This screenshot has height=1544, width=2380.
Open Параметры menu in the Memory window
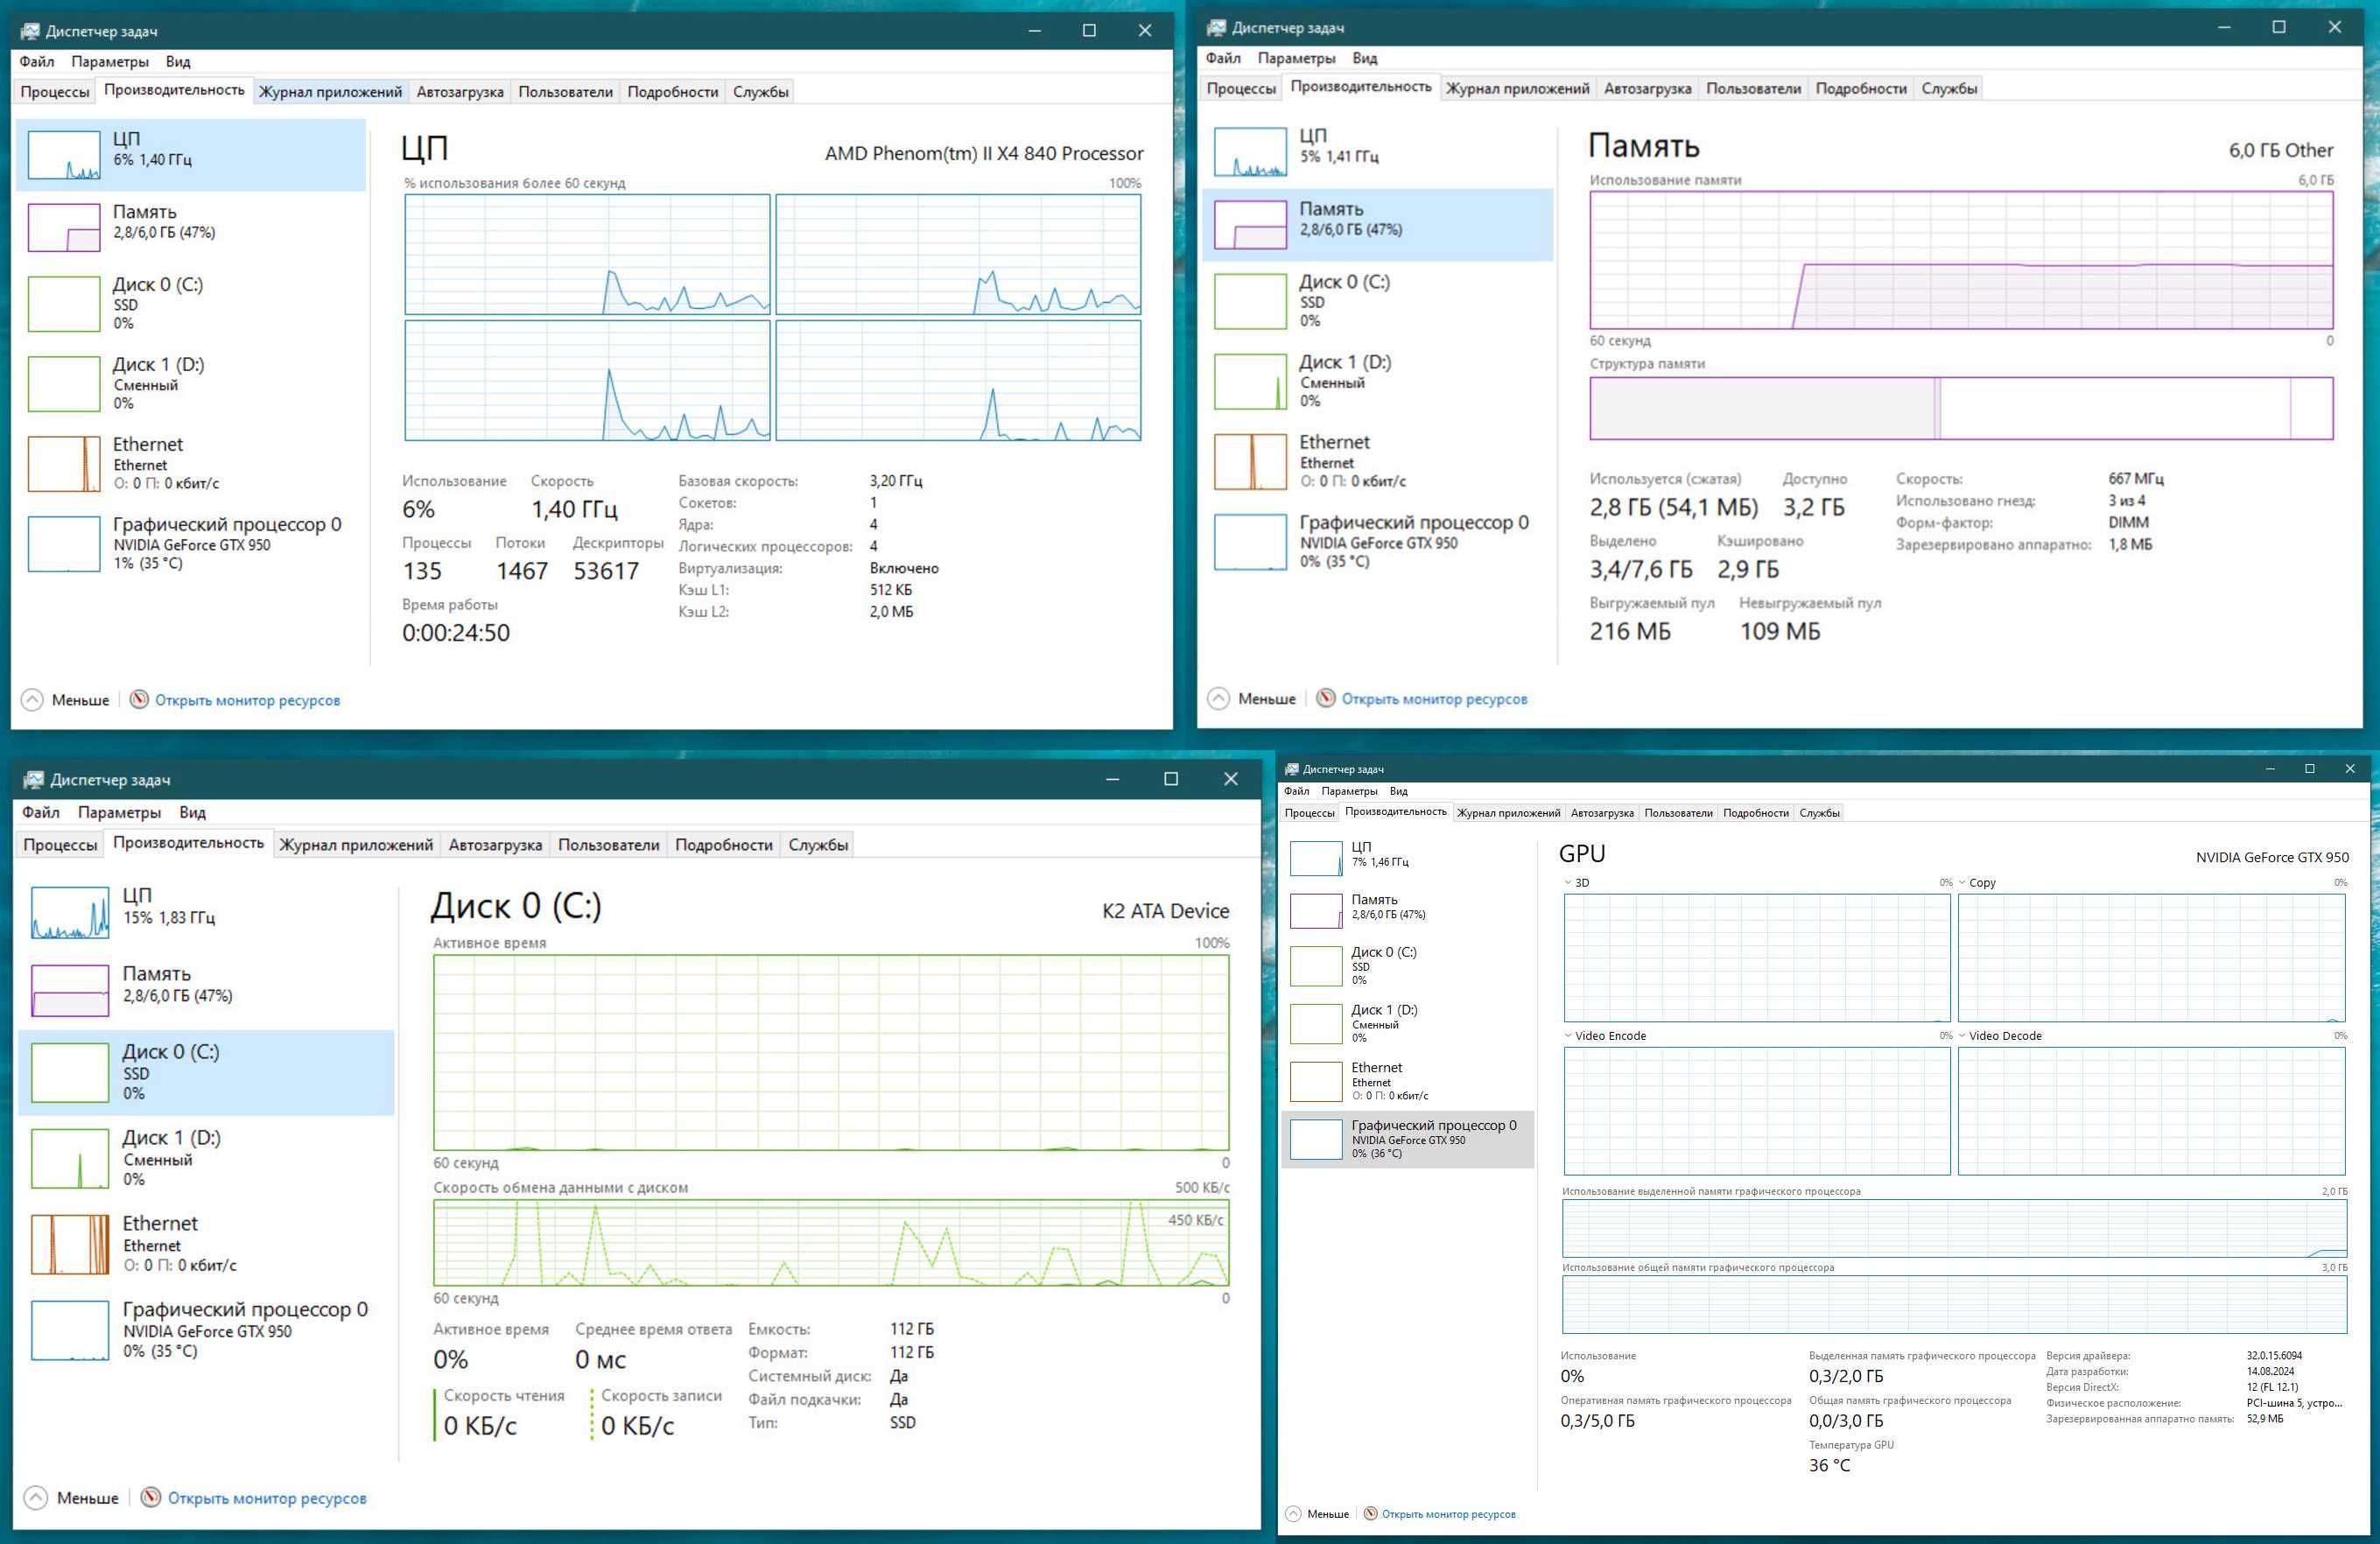(x=1296, y=58)
